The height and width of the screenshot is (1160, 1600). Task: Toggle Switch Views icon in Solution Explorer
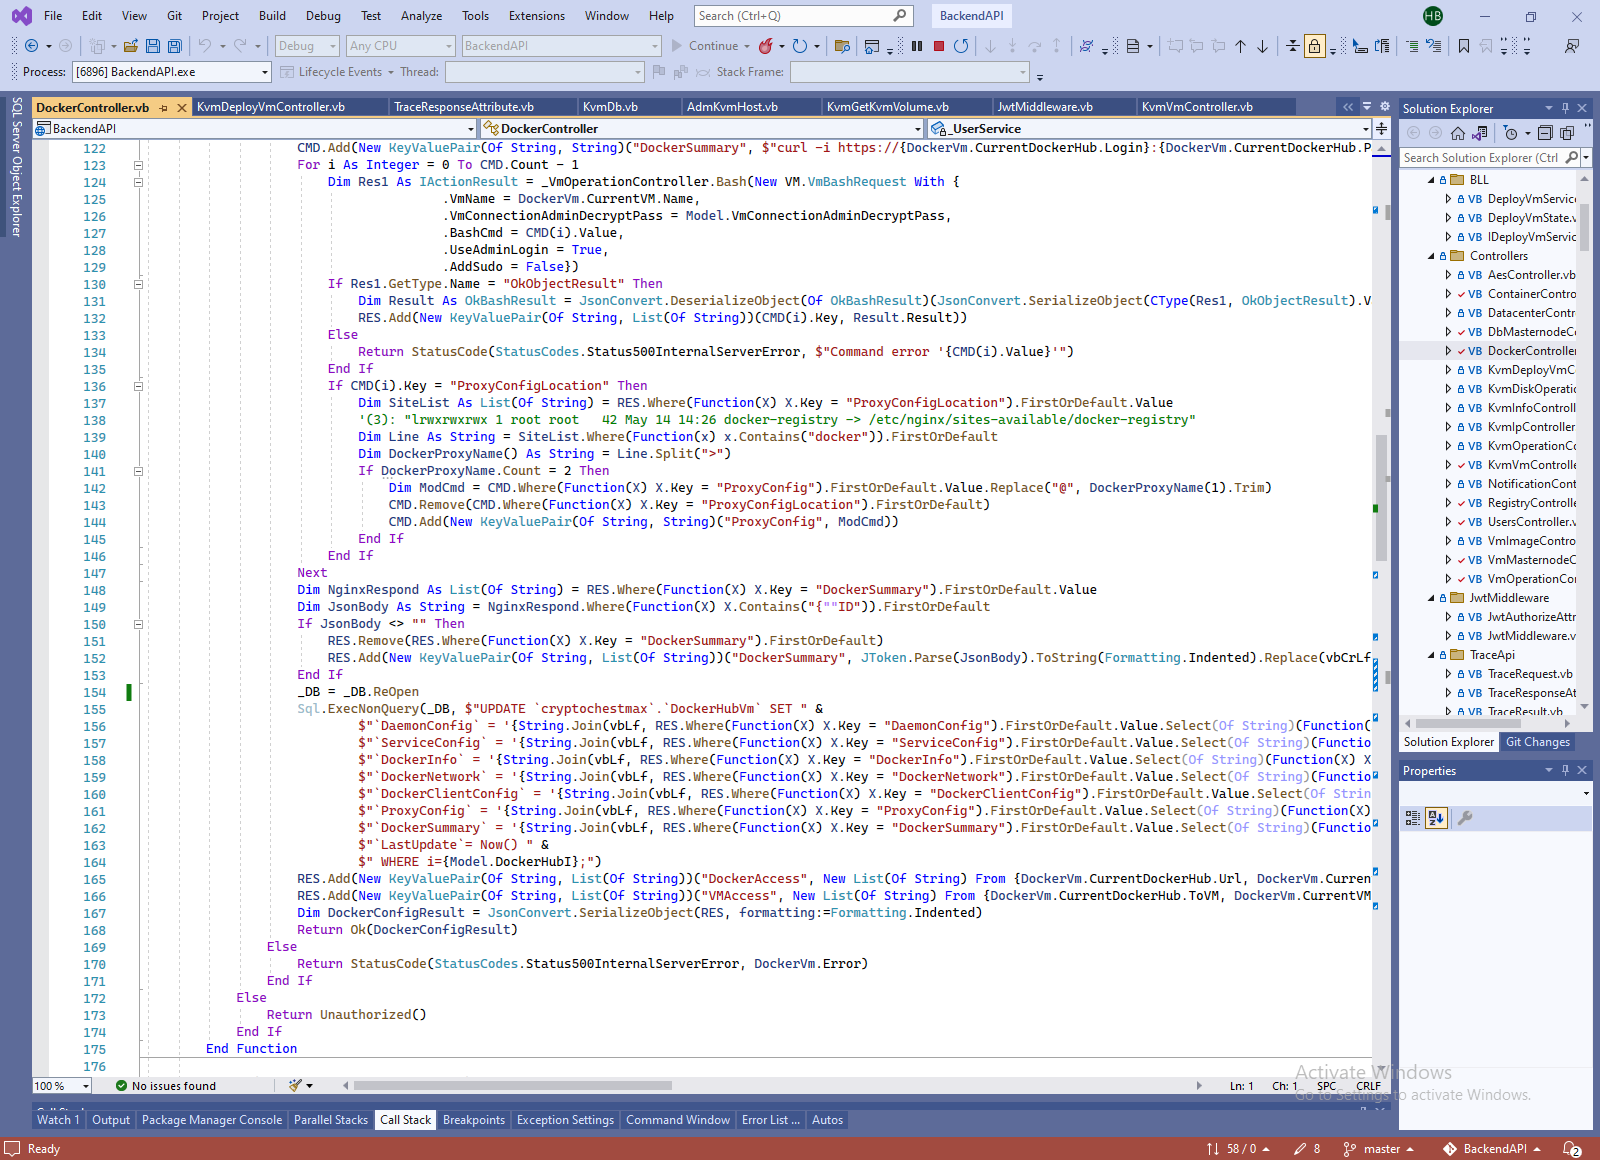(1480, 133)
